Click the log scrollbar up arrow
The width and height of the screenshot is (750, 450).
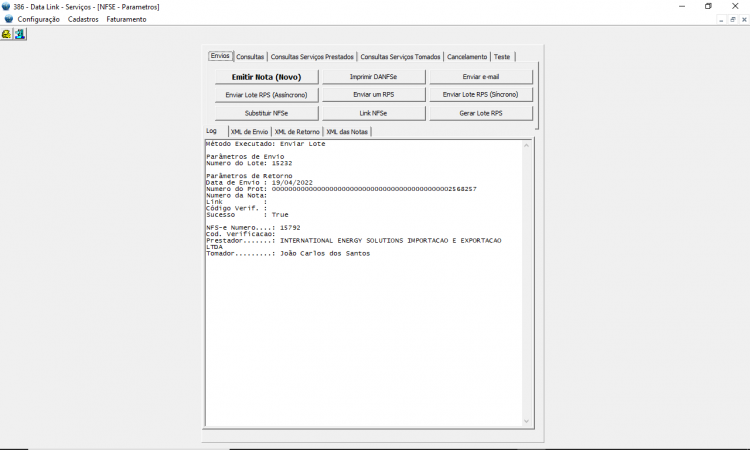526,145
